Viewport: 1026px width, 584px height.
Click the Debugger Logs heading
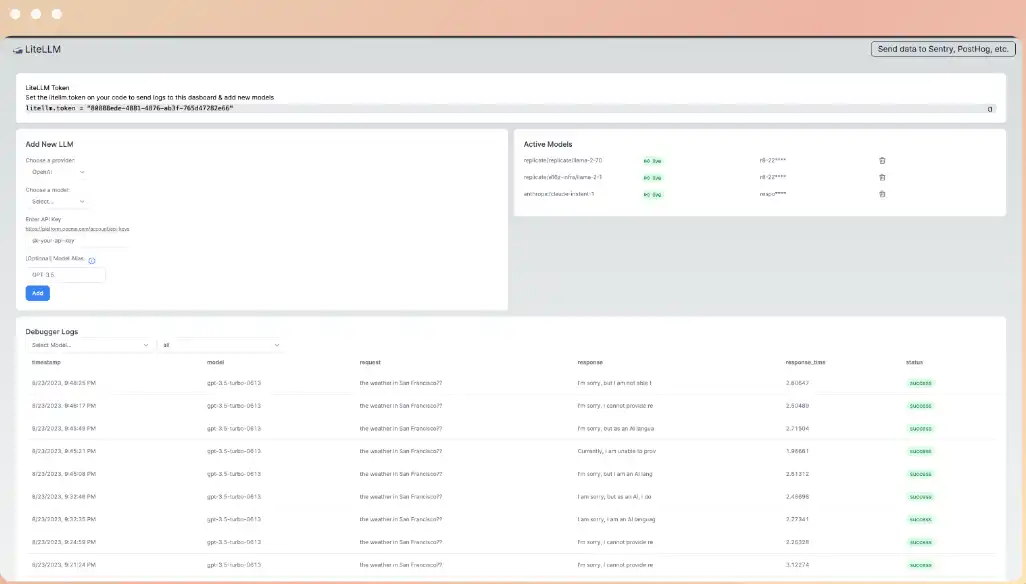[x=52, y=332]
